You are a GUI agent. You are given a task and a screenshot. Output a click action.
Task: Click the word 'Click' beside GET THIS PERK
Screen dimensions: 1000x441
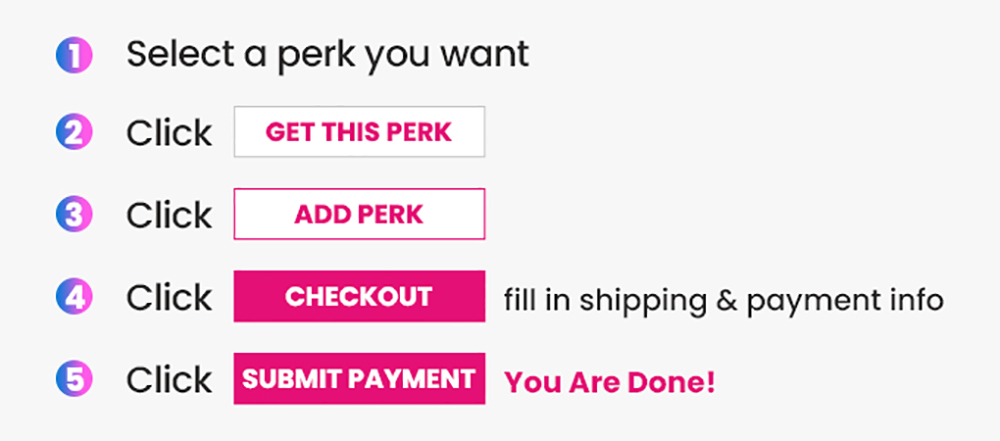169,133
